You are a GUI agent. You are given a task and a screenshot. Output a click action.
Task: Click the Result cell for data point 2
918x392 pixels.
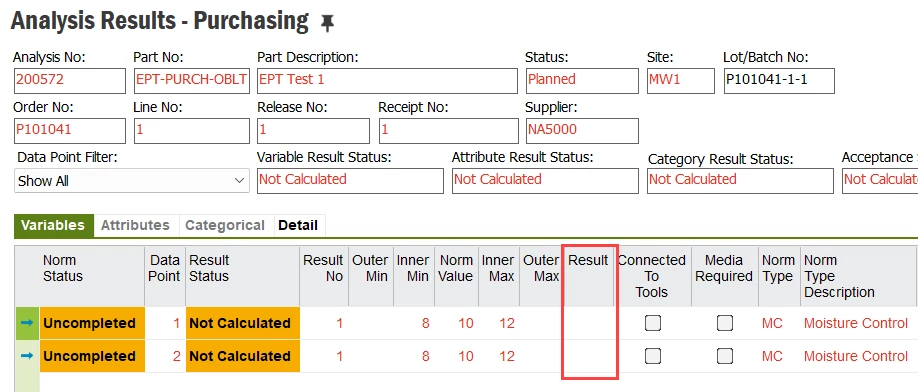589,356
